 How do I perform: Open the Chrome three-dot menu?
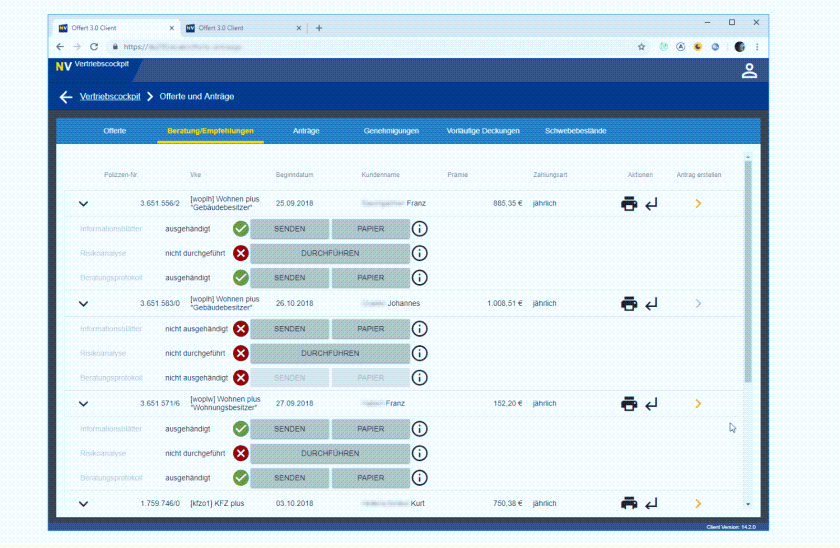point(757,47)
